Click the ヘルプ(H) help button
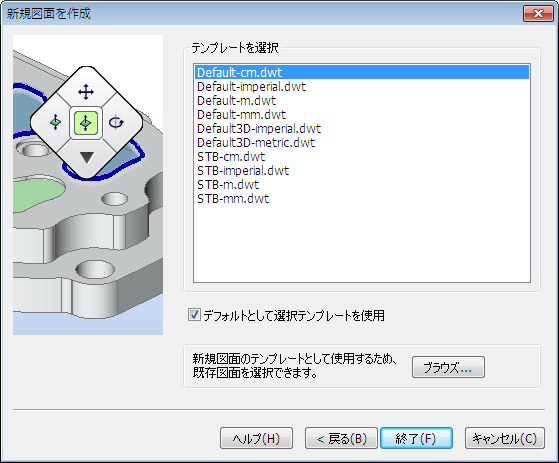Image resolution: width=559 pixels, height=463 pixels. [x=256, y=438]
